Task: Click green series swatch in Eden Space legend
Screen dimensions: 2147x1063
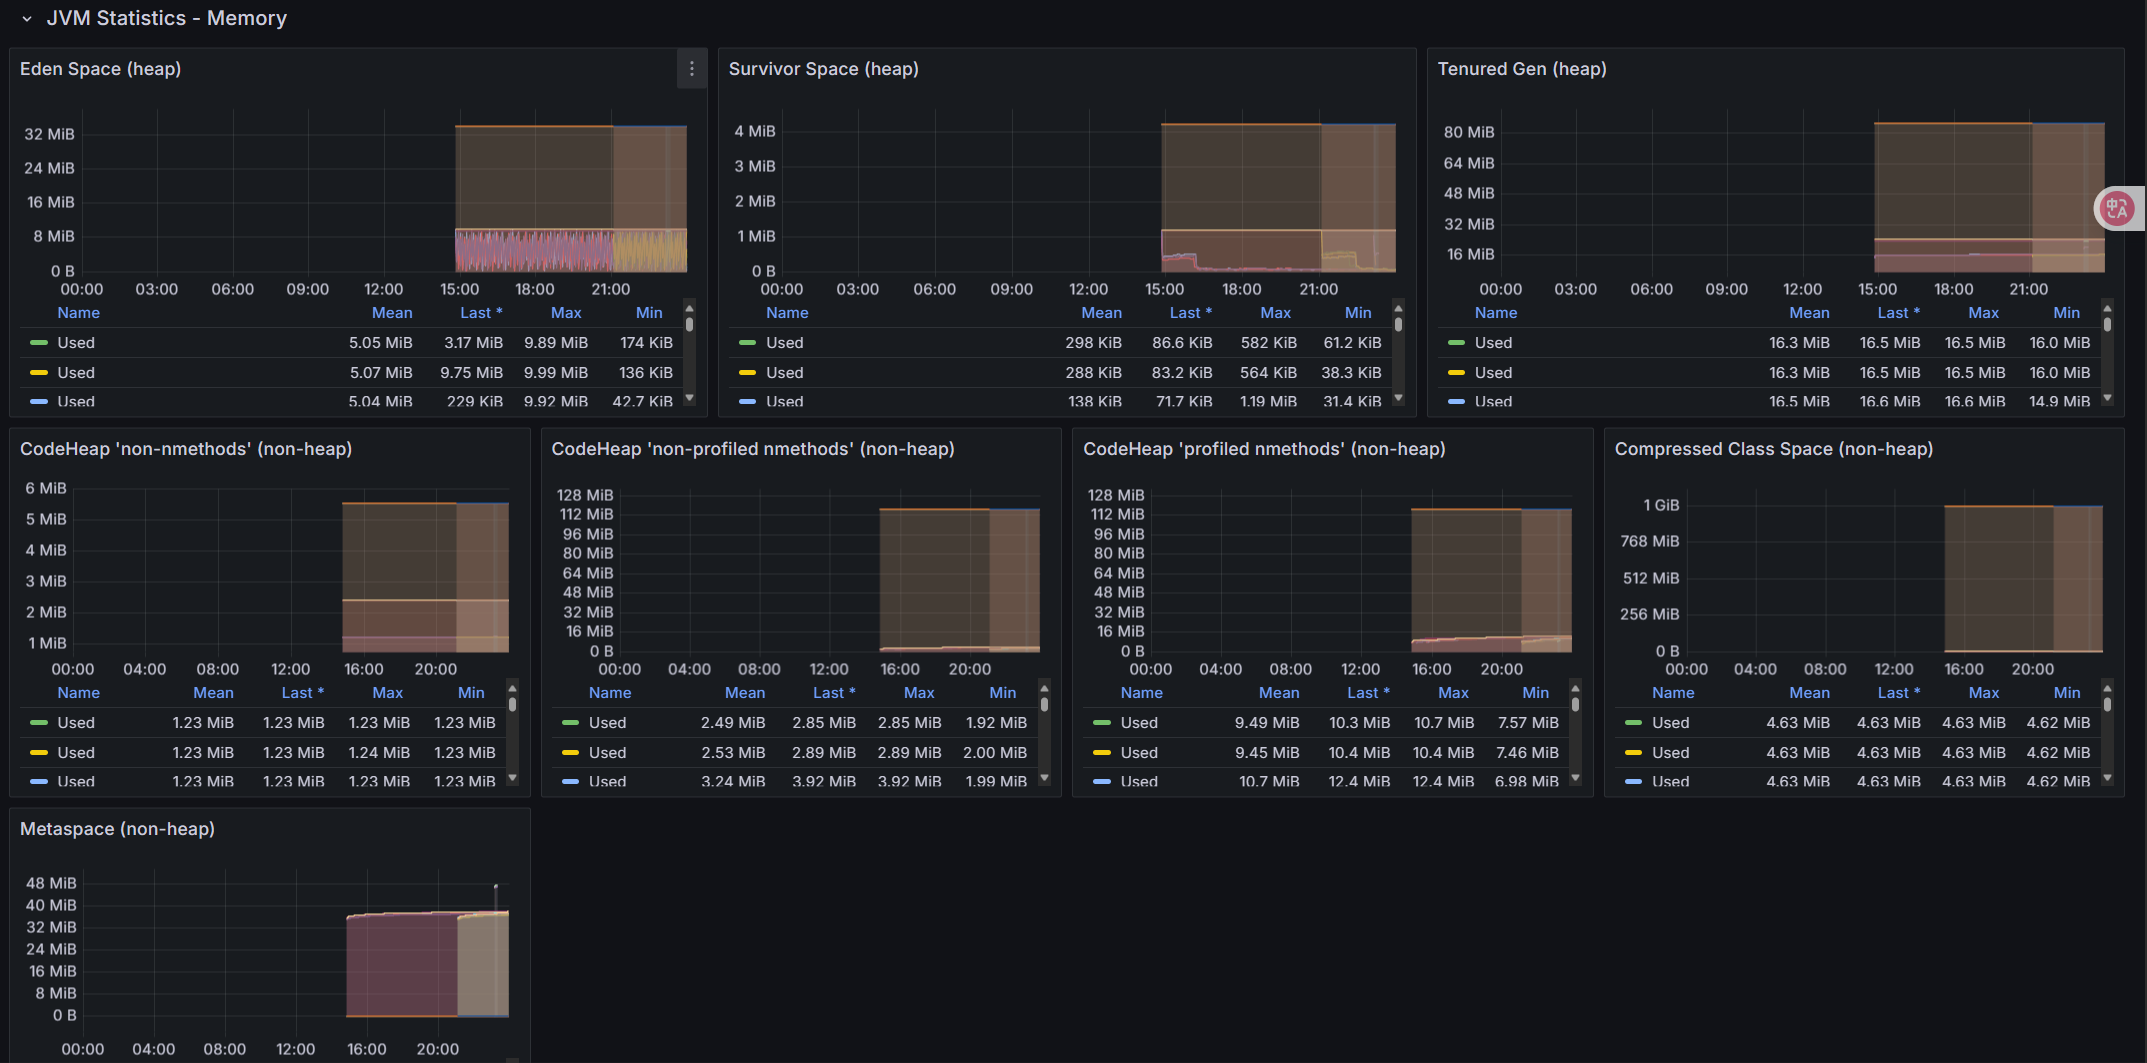Action: [x=39, y=343]
